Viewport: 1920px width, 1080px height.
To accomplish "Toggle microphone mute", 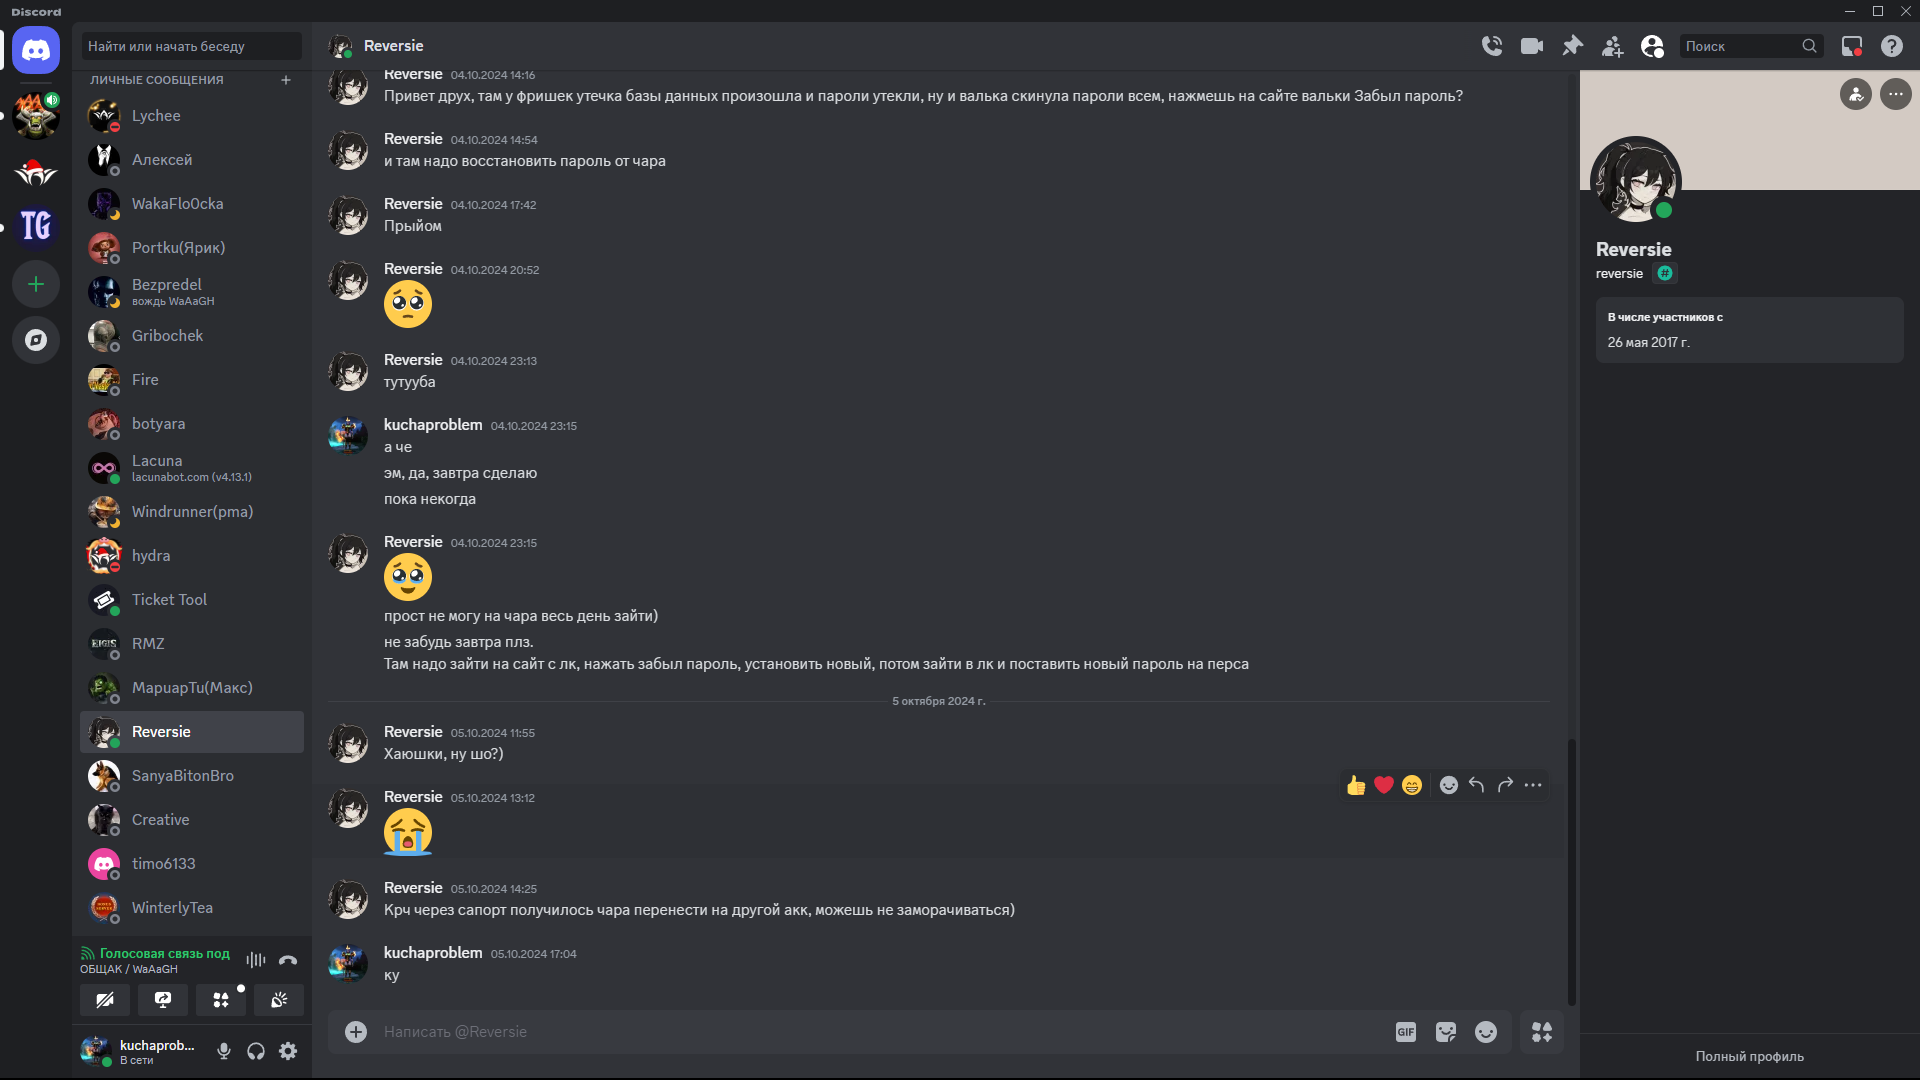I will 224,1051.
